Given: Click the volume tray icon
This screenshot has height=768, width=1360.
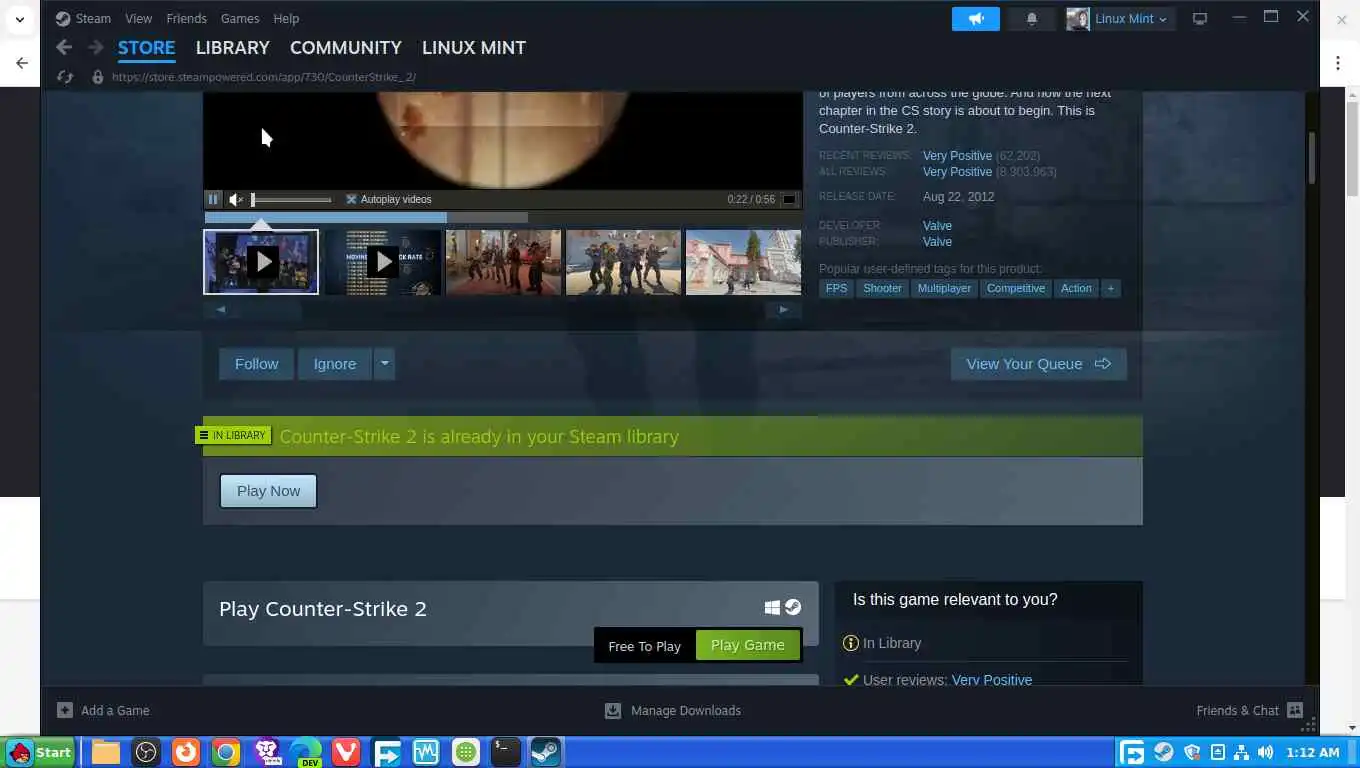Looking at the screenshot, I should pyautogui.click(x=1266, y=752).
